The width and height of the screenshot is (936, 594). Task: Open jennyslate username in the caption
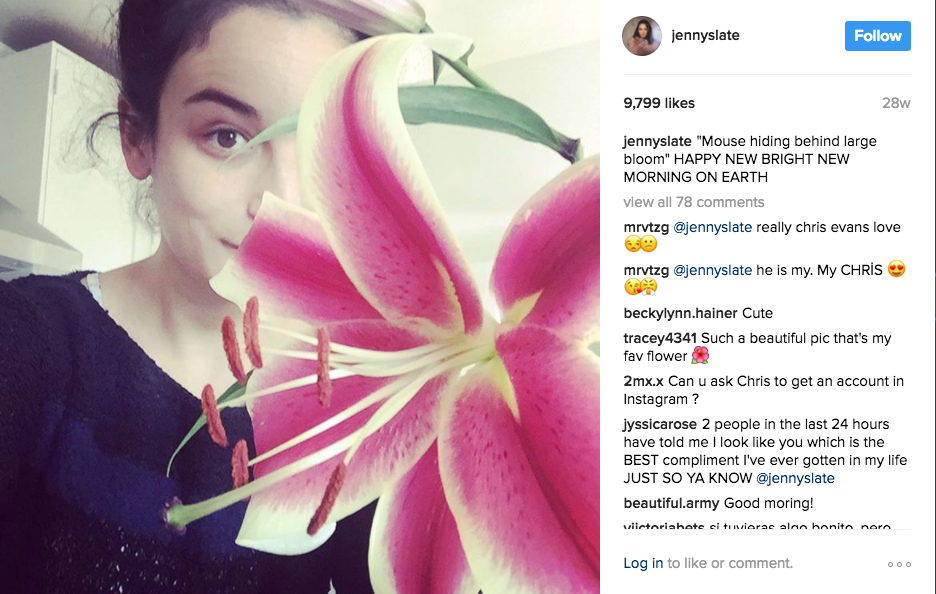tap(657, 141)
